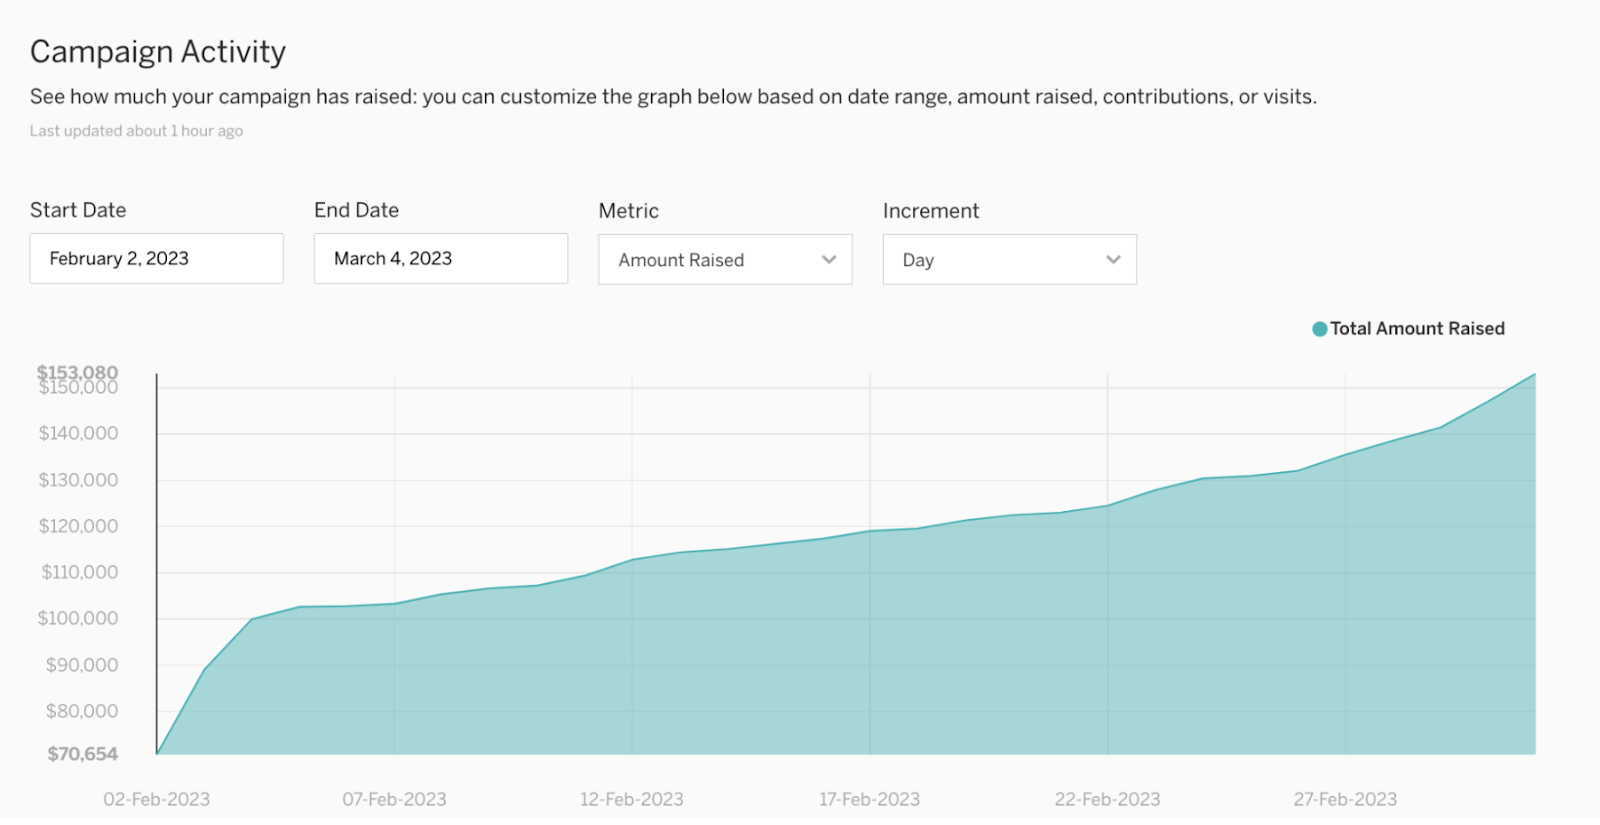This screenshot has width=1600, height=825.
Task: Toggle the Total Amount Raised legend dot
Action: [x=1319, y=329]
